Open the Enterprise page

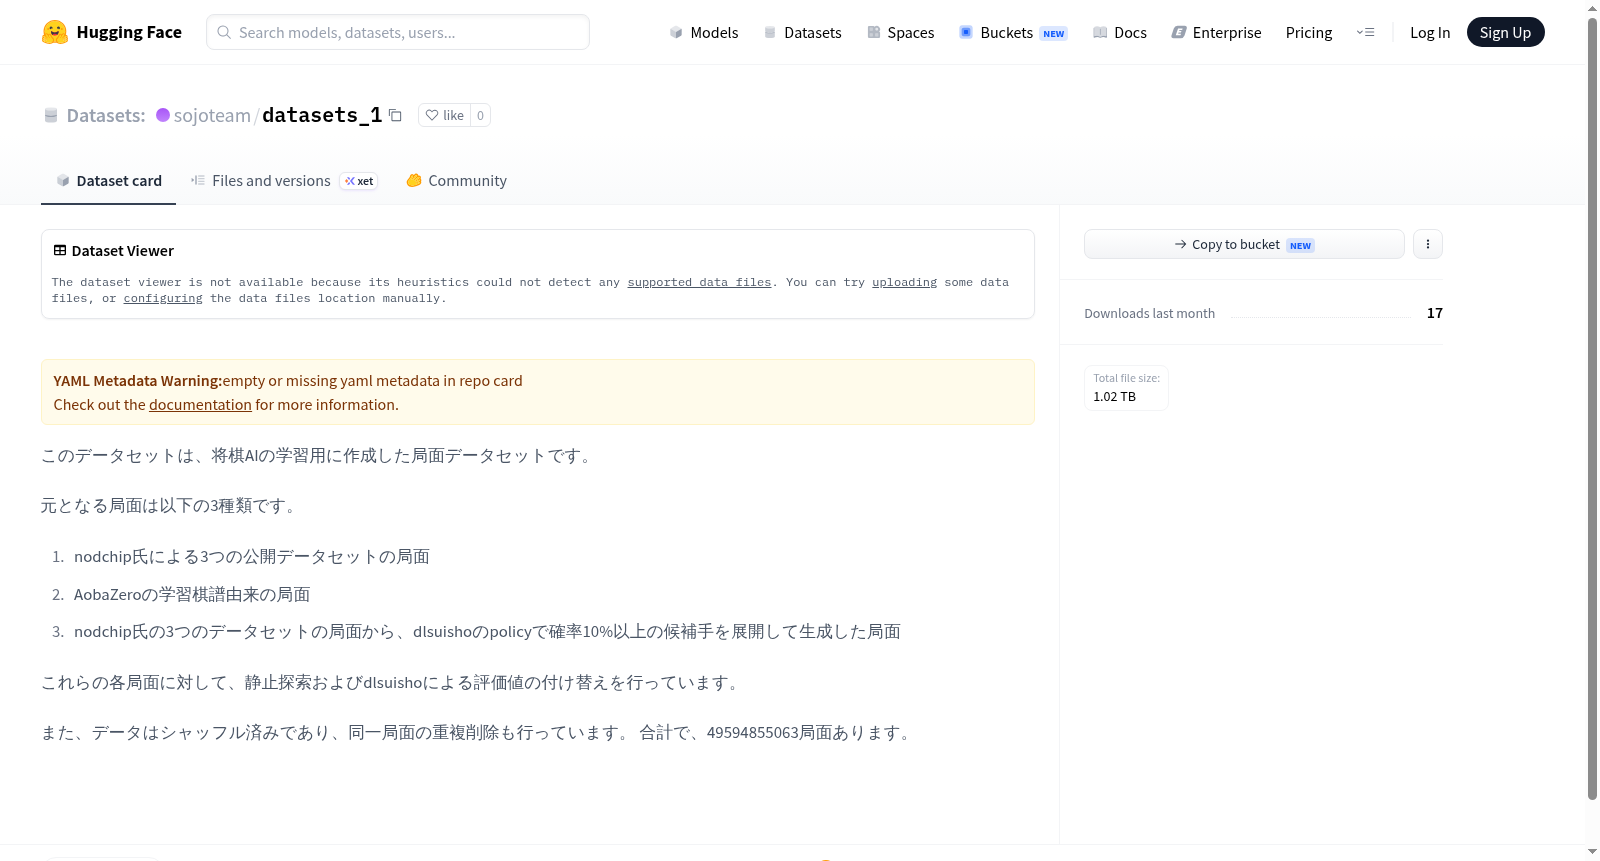pyautogui.click(x=1216, y=32)
